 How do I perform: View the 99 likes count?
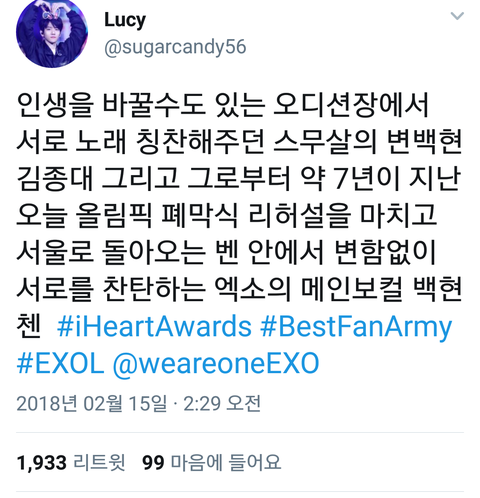pos(153,463)
